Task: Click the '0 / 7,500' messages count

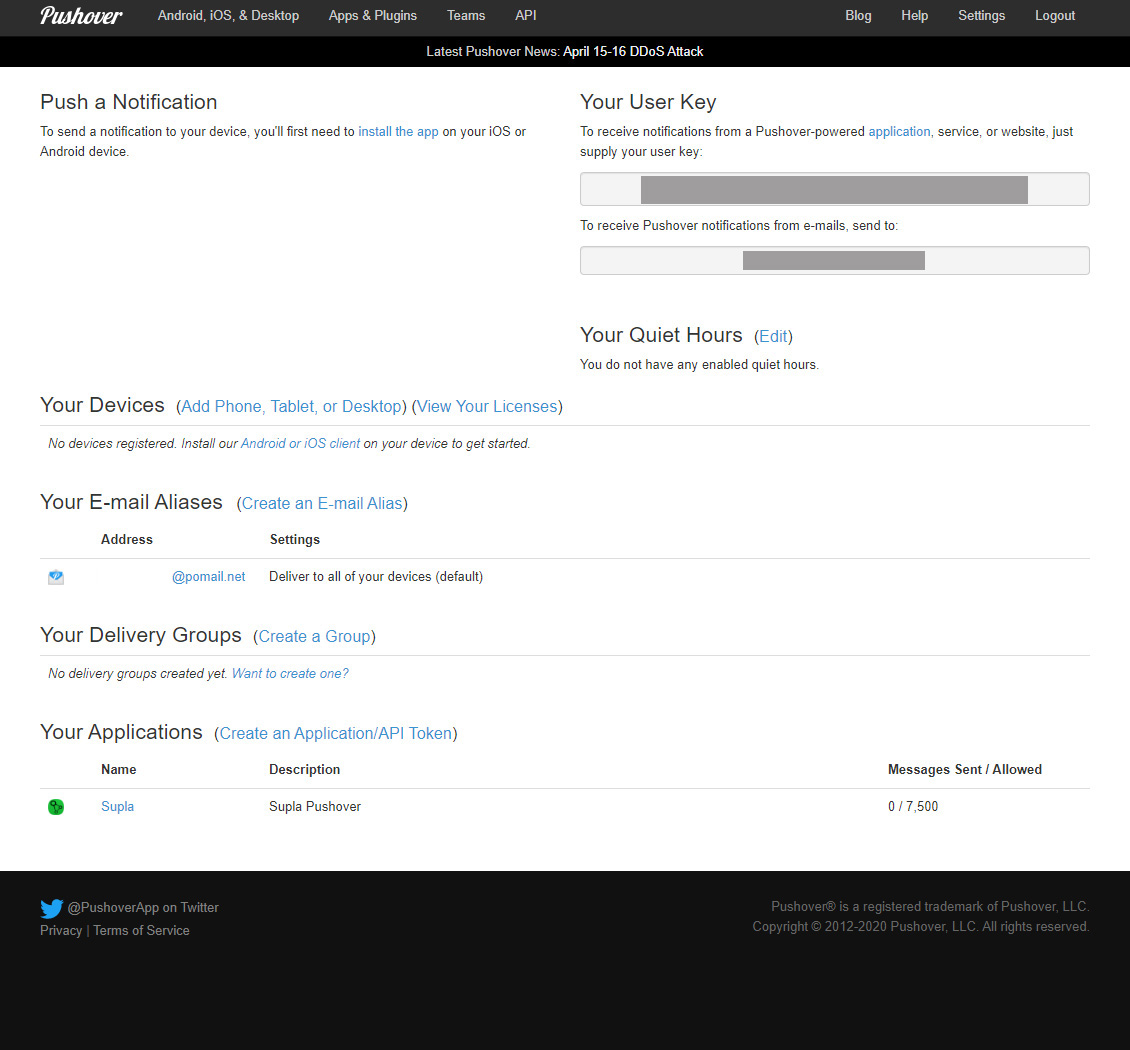Action: point(913,806)
